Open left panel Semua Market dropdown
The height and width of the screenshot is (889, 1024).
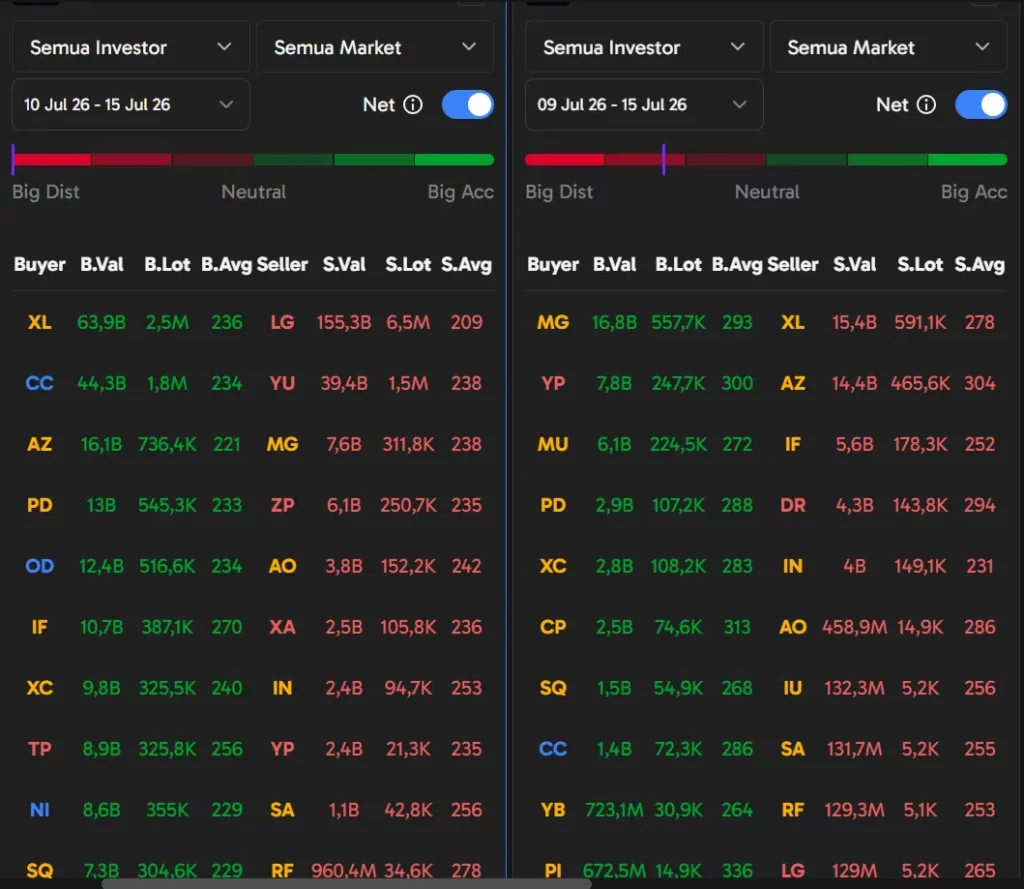tap(375, 47)
